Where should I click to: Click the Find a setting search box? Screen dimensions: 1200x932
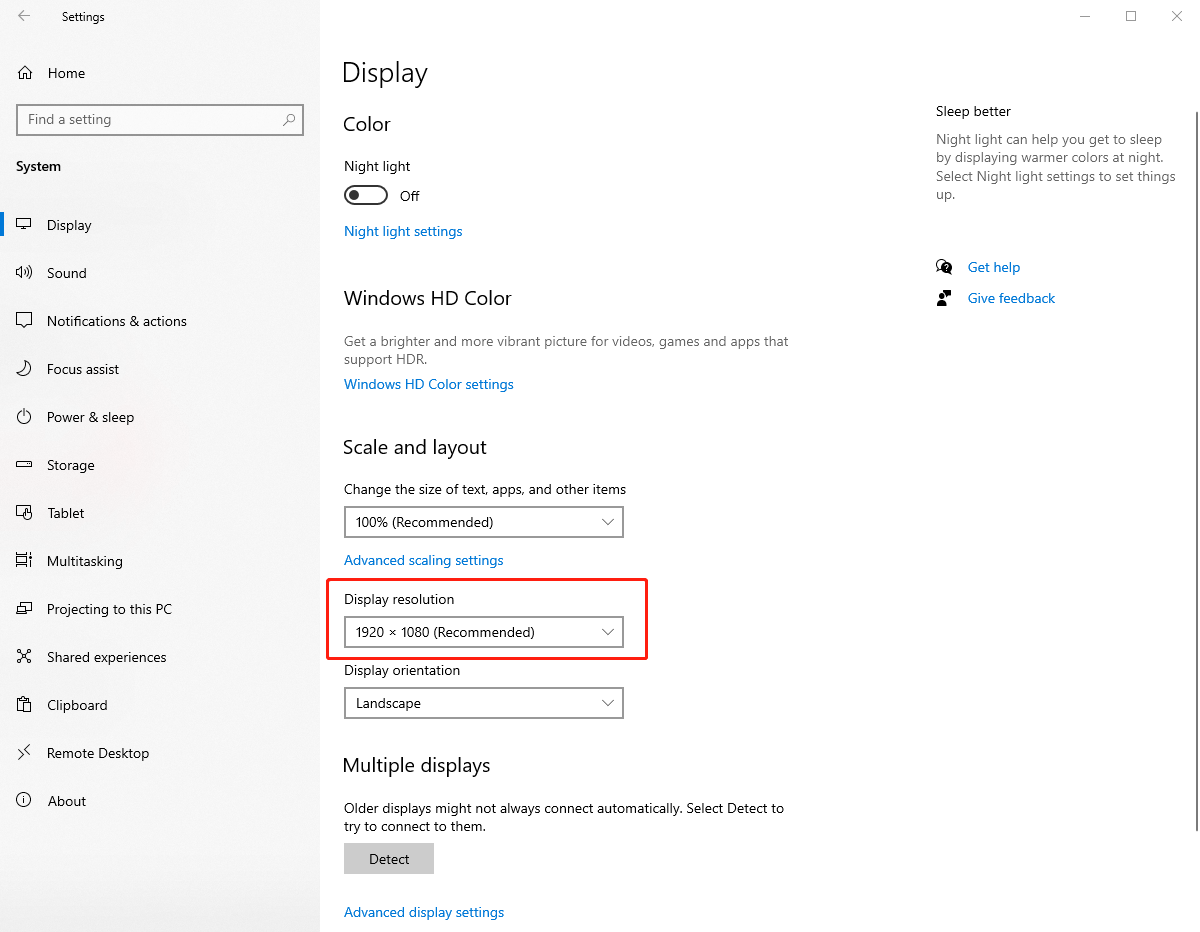coord(150,119)
